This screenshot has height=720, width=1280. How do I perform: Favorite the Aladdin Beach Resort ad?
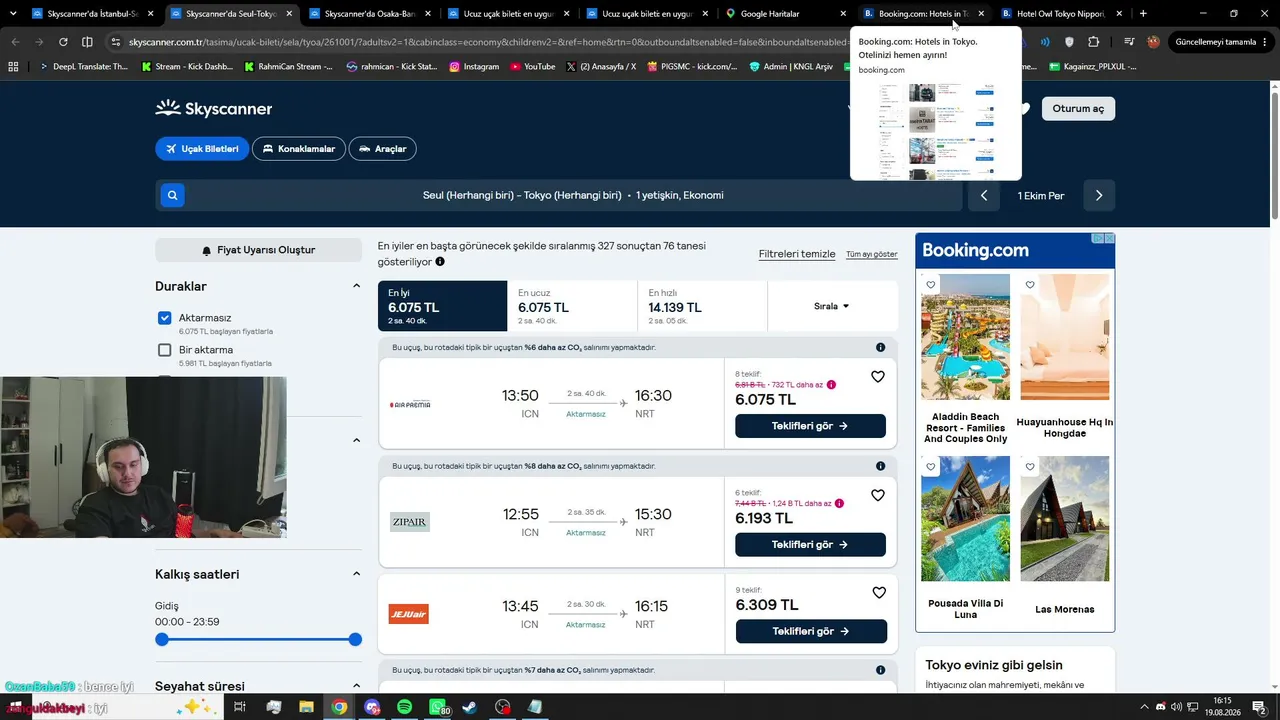pos(931,285)
